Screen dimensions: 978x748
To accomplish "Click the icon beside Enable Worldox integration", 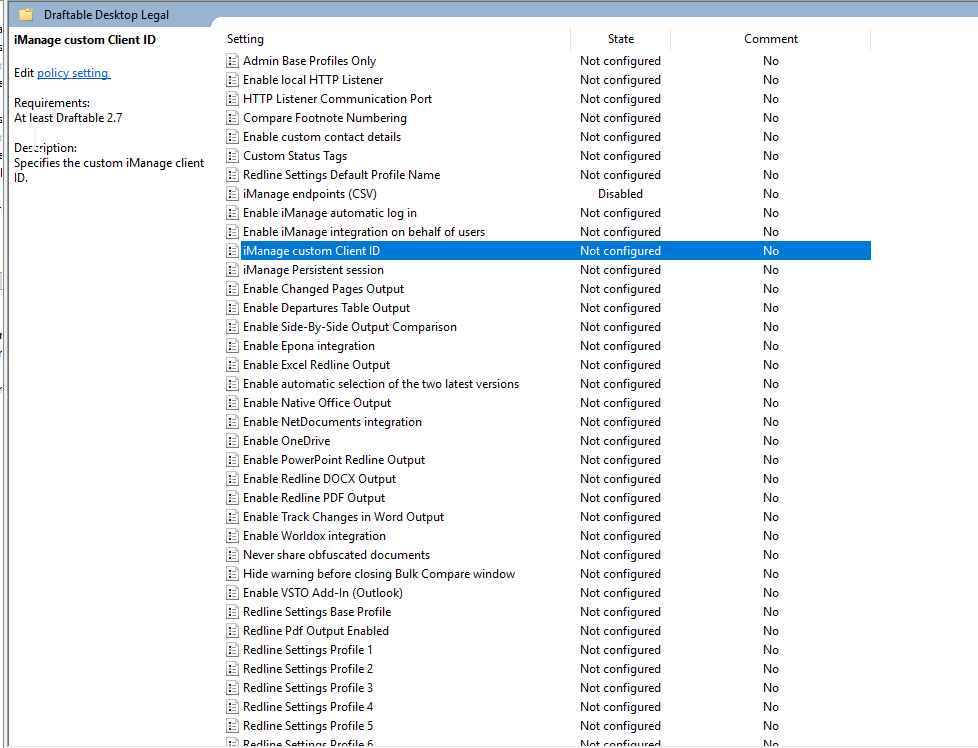I will pos(232,536).
